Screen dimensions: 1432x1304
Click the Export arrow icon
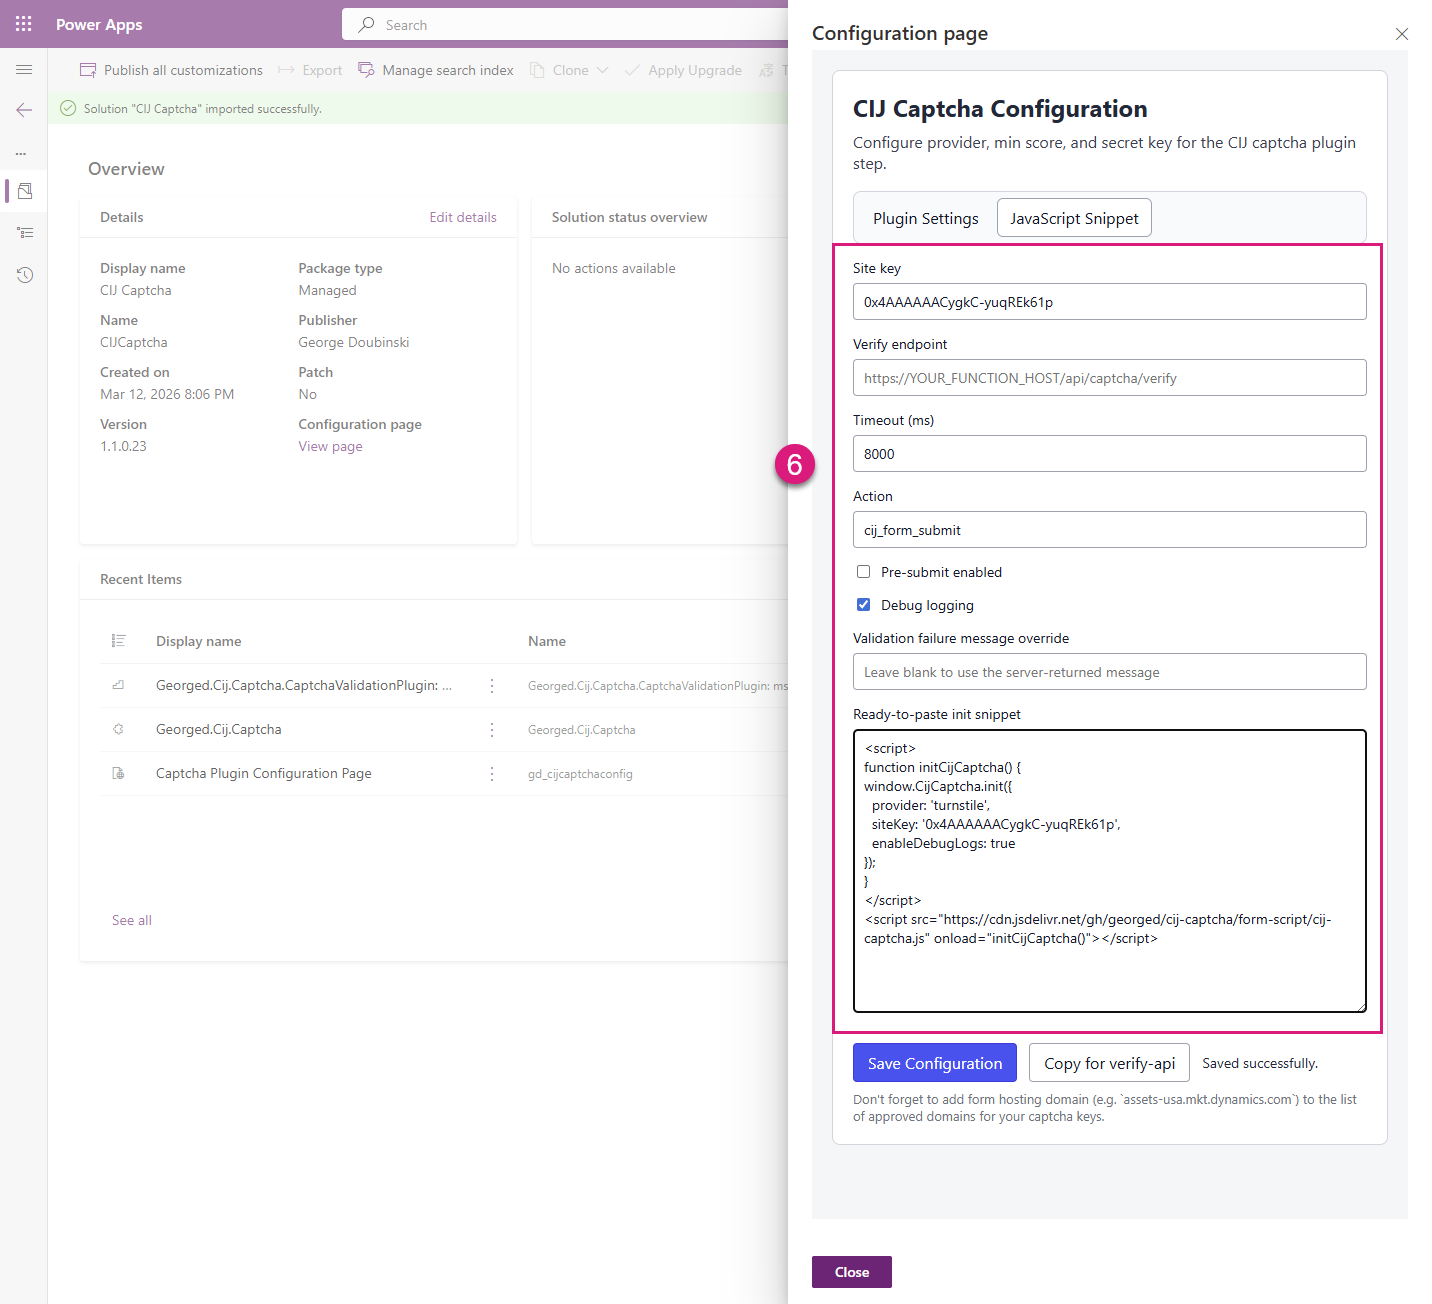point(286,70)
